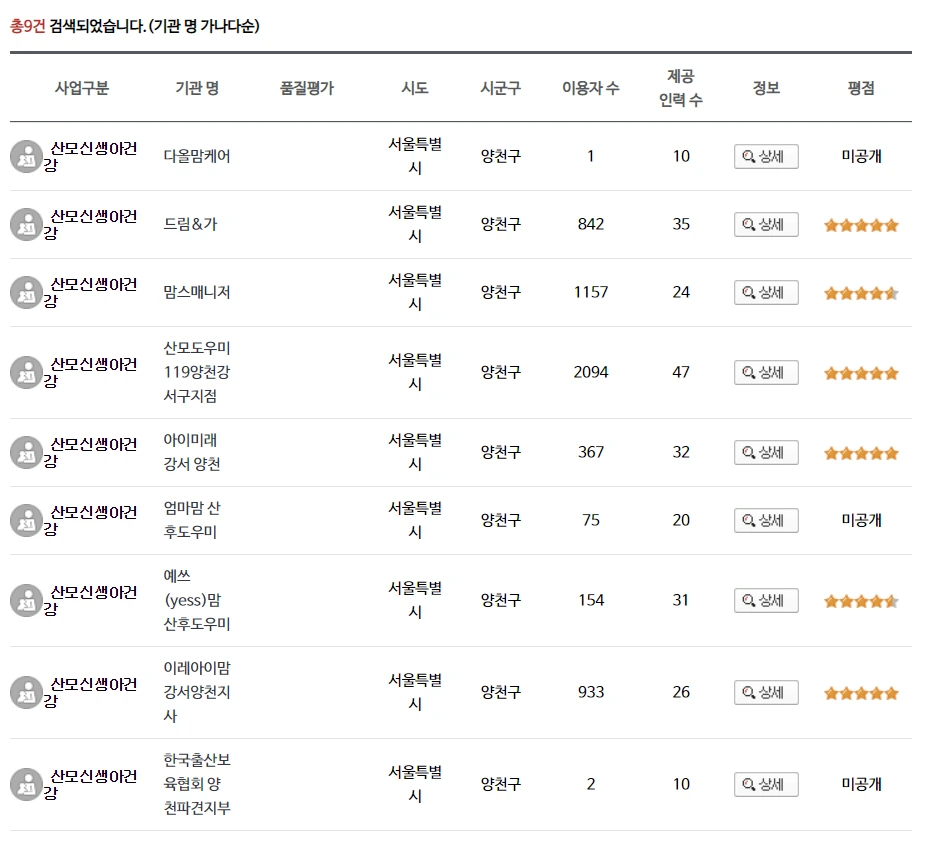Click the person icon for 한국출산보육협회 양천파견지부
936x844 pixels.
[25, 785]
